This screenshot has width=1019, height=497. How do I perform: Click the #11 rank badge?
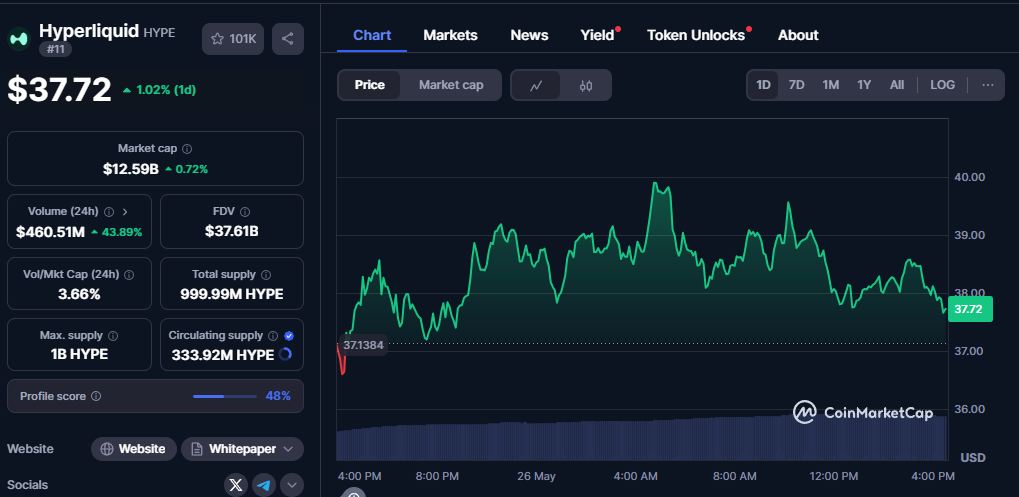(x=55, y=49)
